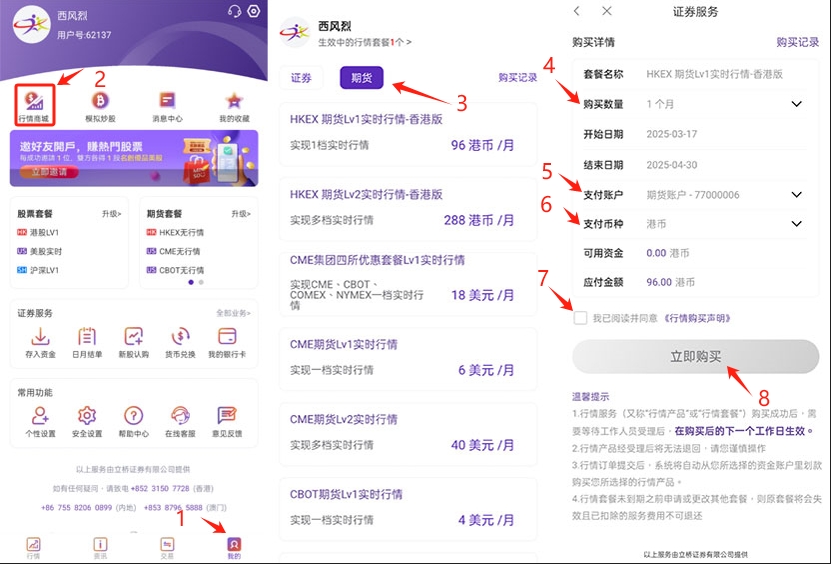
Task: Expand the 支付币种 dropdown
Action: coord(796,224)
